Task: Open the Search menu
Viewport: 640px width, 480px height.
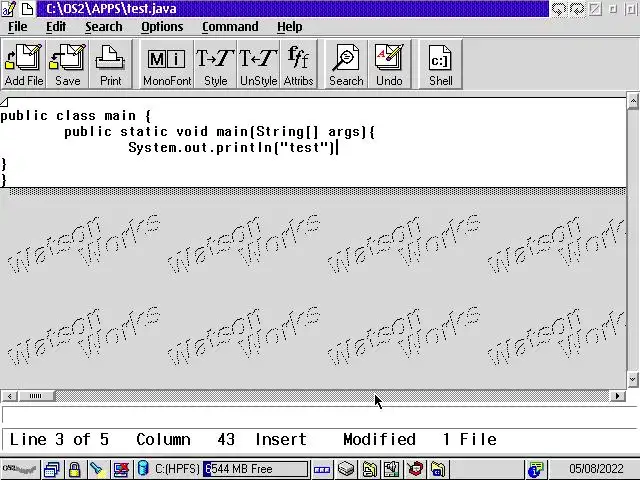Action: tap(104, 27)
